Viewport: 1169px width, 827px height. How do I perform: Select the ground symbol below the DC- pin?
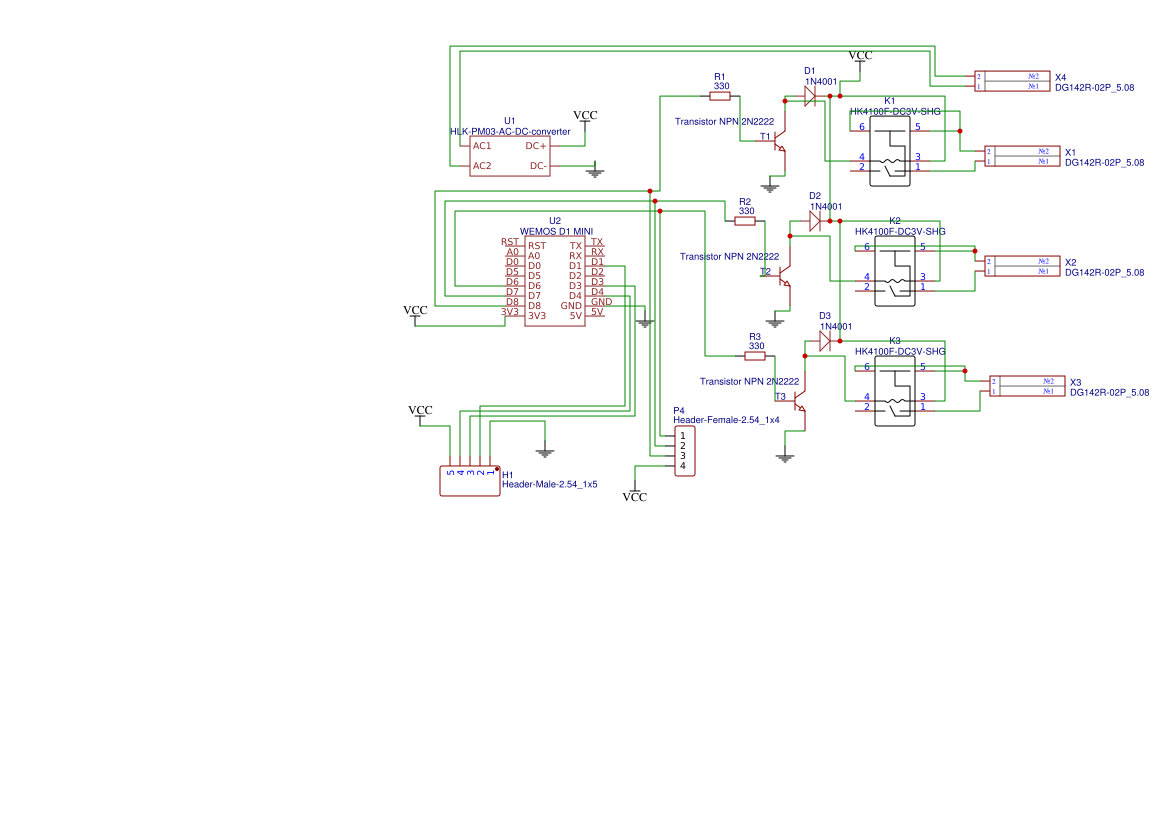(593, 170)
